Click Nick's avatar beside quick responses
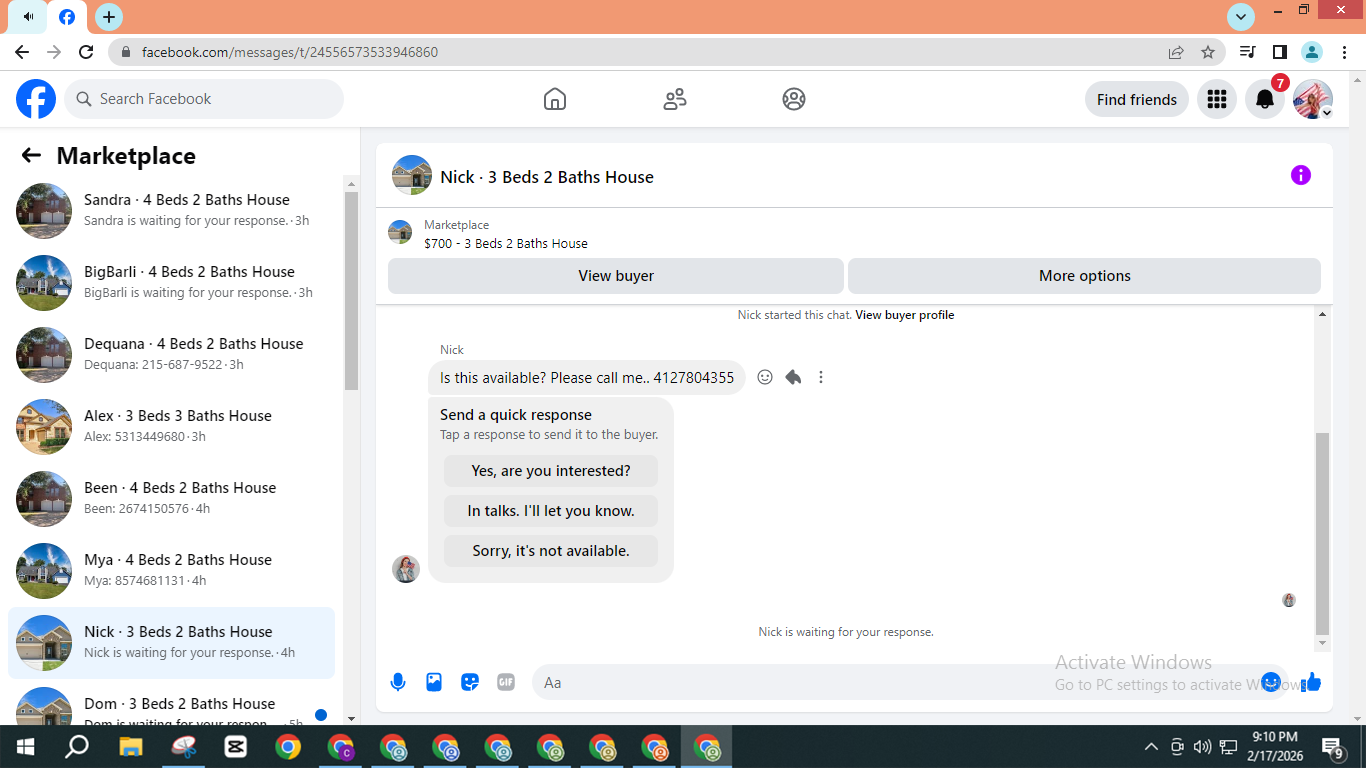The width and height of the screenshot is (1366, 768). pyautogui.click(x=406, y=569)
